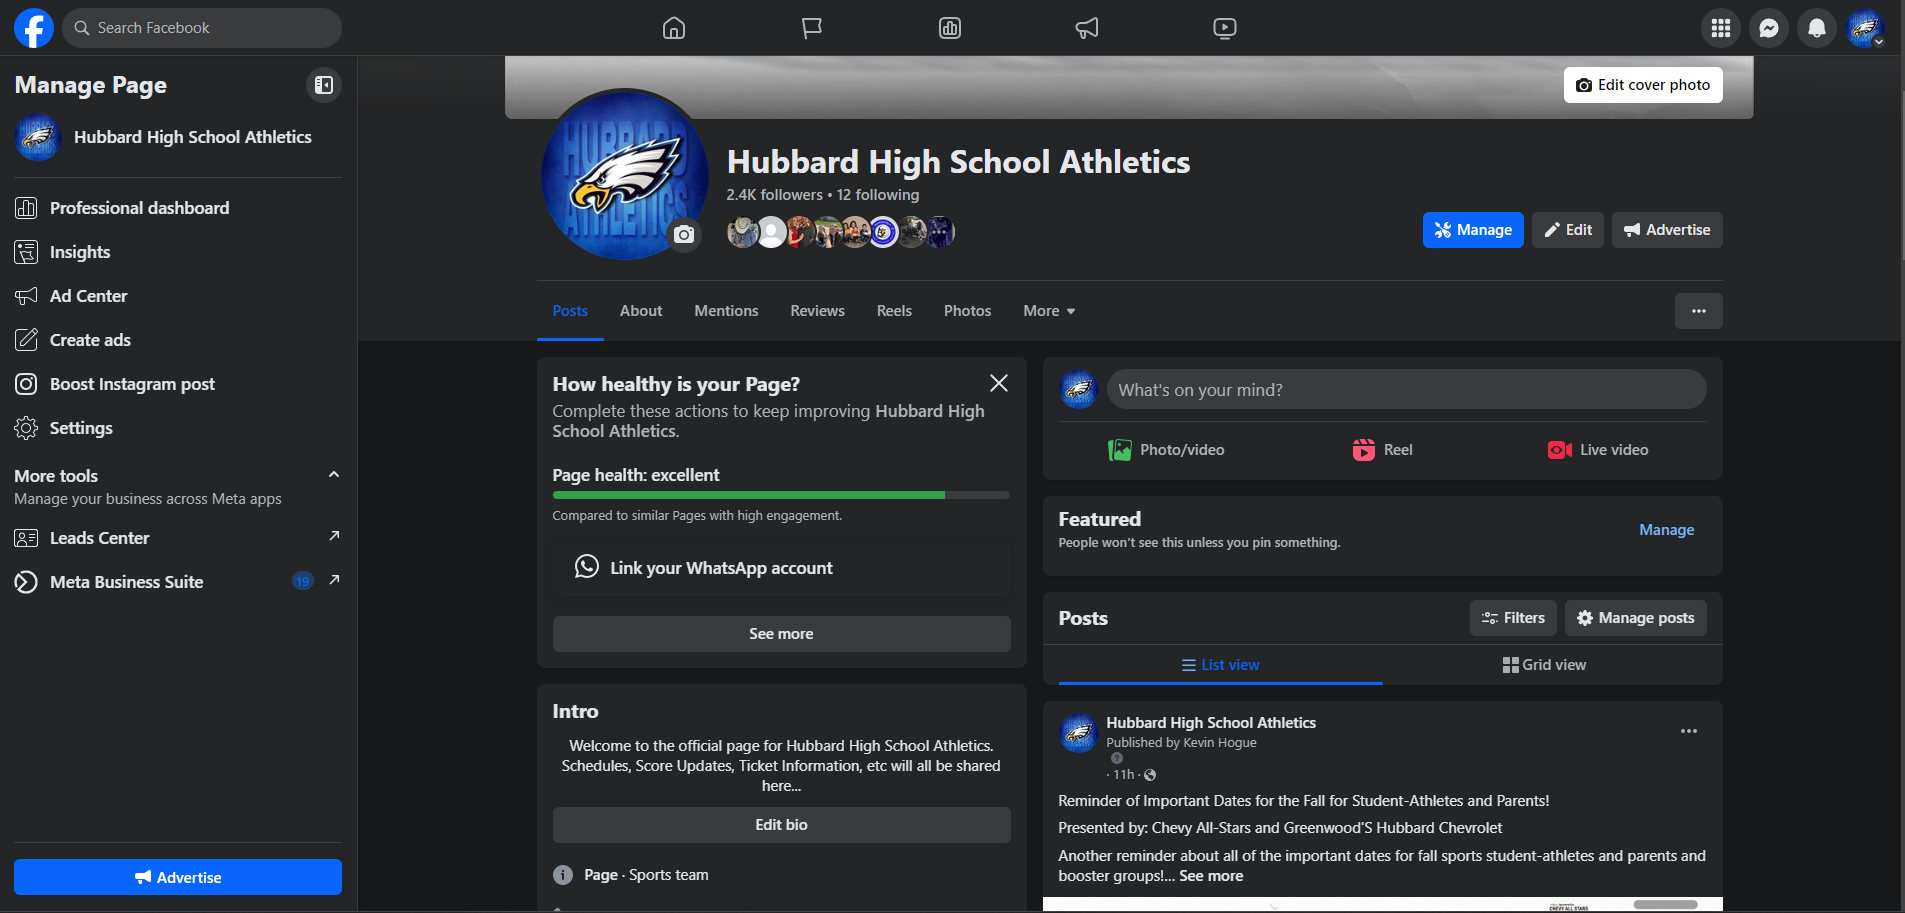Click the Edit pencil button
Image resolution: width=1905 pixels, height=913 pixels.
pos(1568,230)
